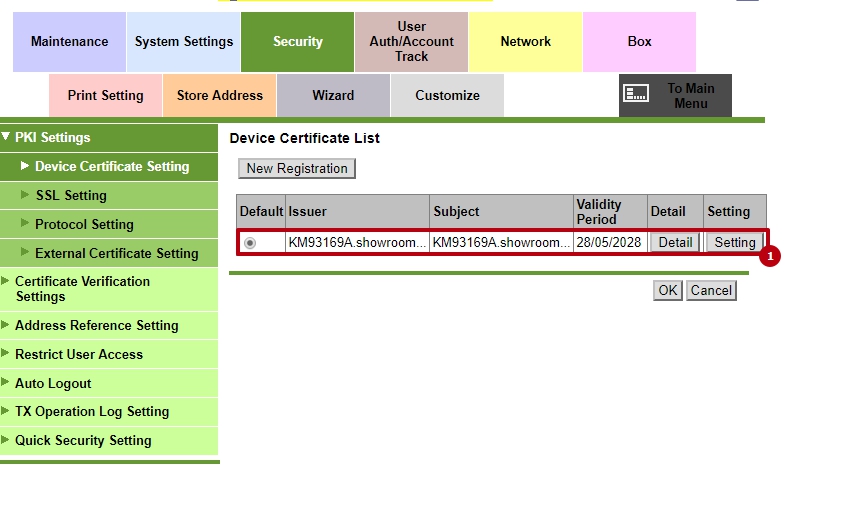Open the Maintenance tab
The width and height of the screenshot is (857, 505).
pos(69,42)
